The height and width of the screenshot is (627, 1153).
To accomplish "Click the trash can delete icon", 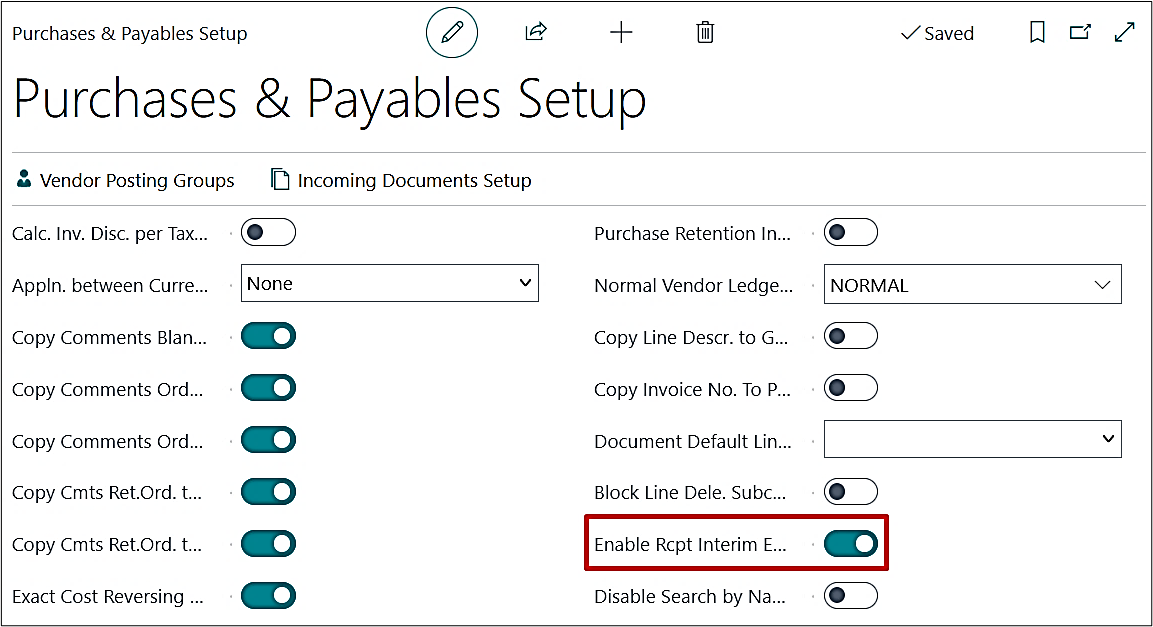I will (705, 33).
